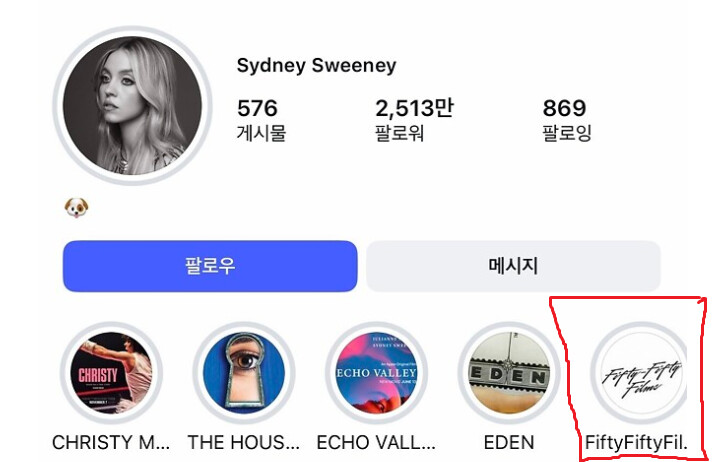Open the EDEN stamp highlight circle
Screen dimensions: 718x462
[x=509, y=373]
